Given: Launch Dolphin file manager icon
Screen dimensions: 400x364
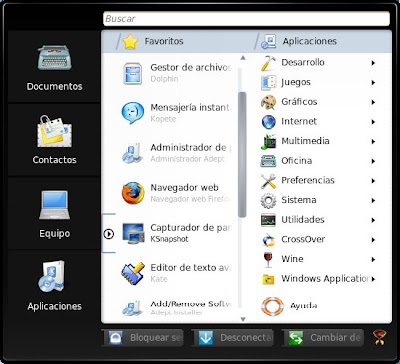Looking at the screenshot, I should pyautogui.click(x=133, y=73).
